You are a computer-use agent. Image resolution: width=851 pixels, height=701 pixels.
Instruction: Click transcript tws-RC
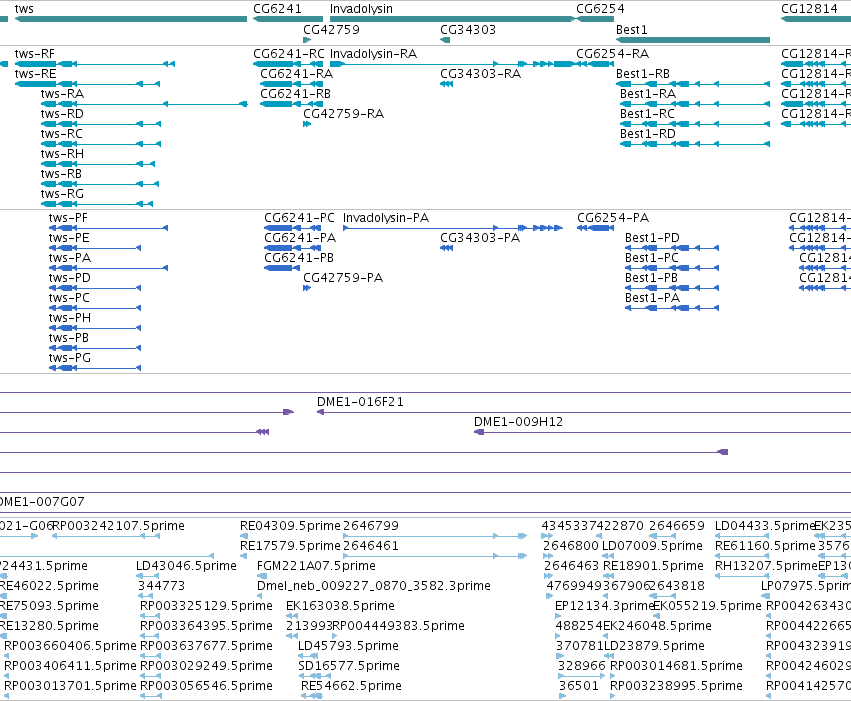coord(62,133)
